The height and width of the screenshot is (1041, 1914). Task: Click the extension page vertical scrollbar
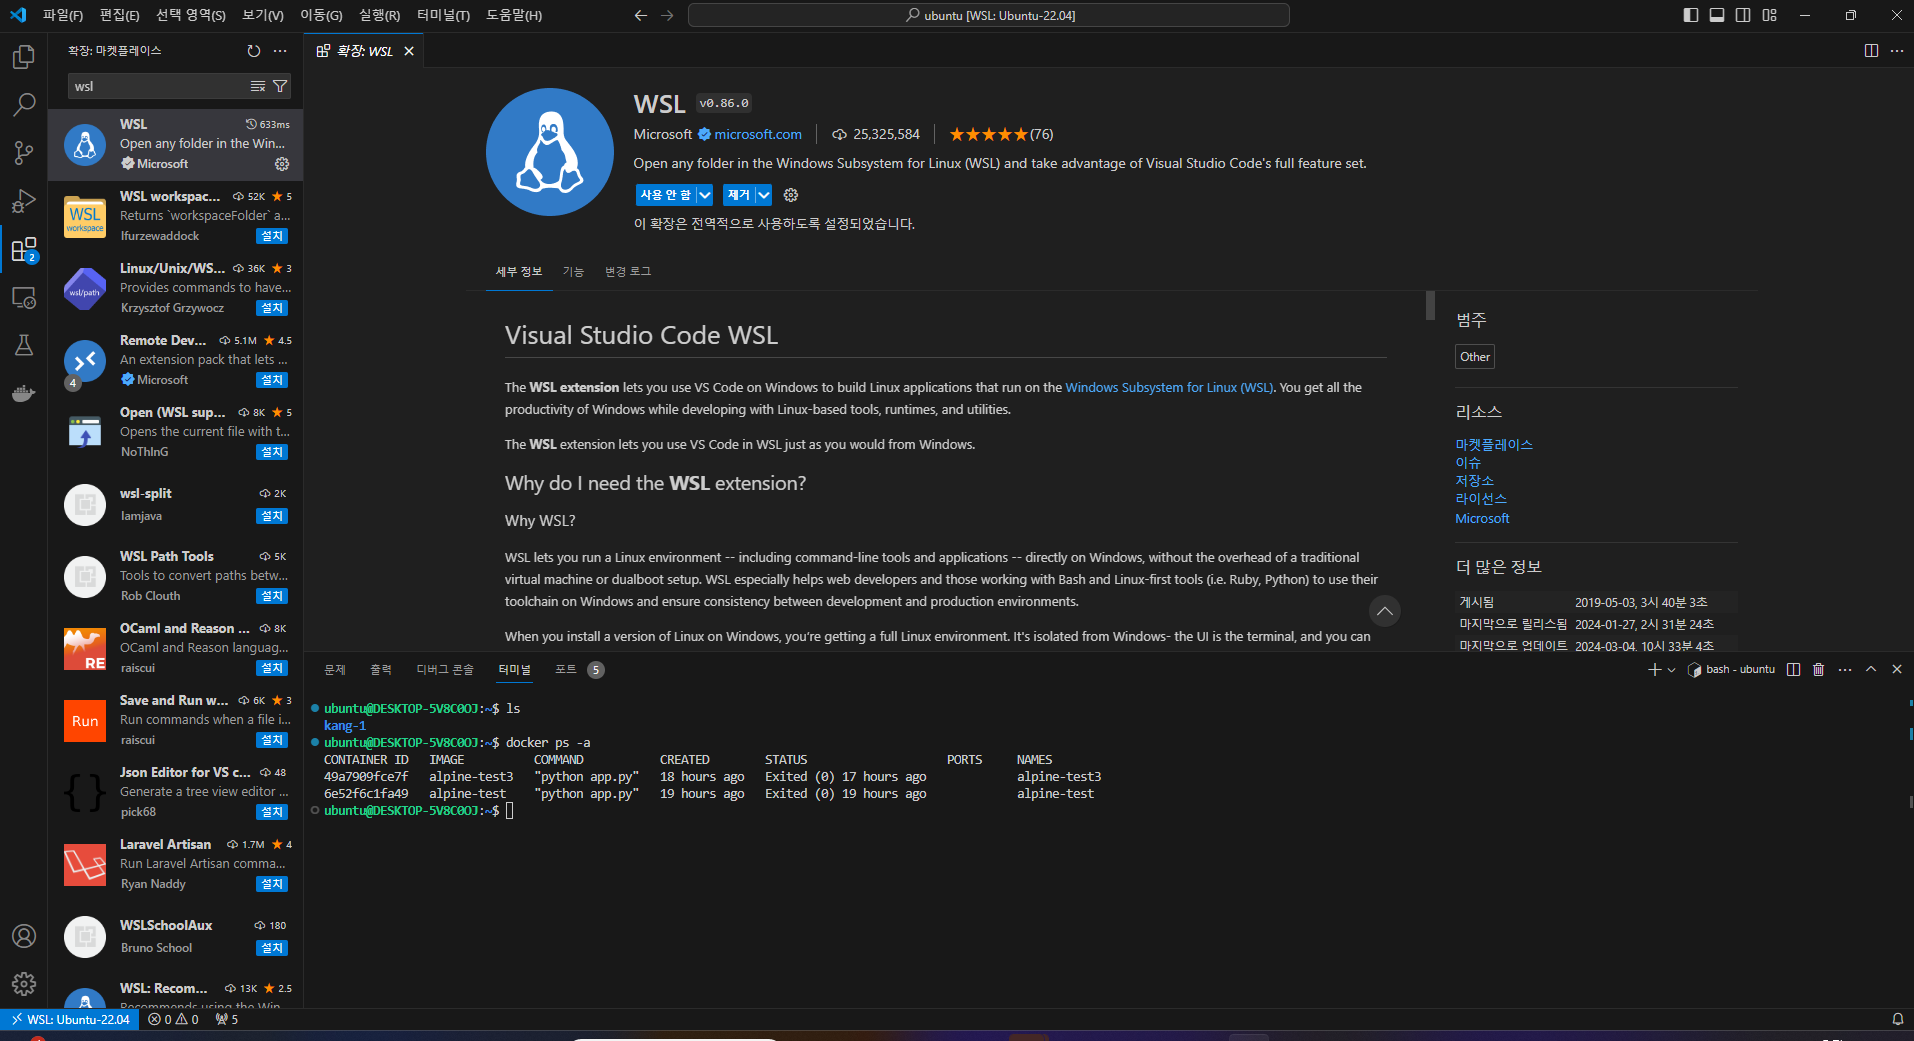click(1430, 306)
